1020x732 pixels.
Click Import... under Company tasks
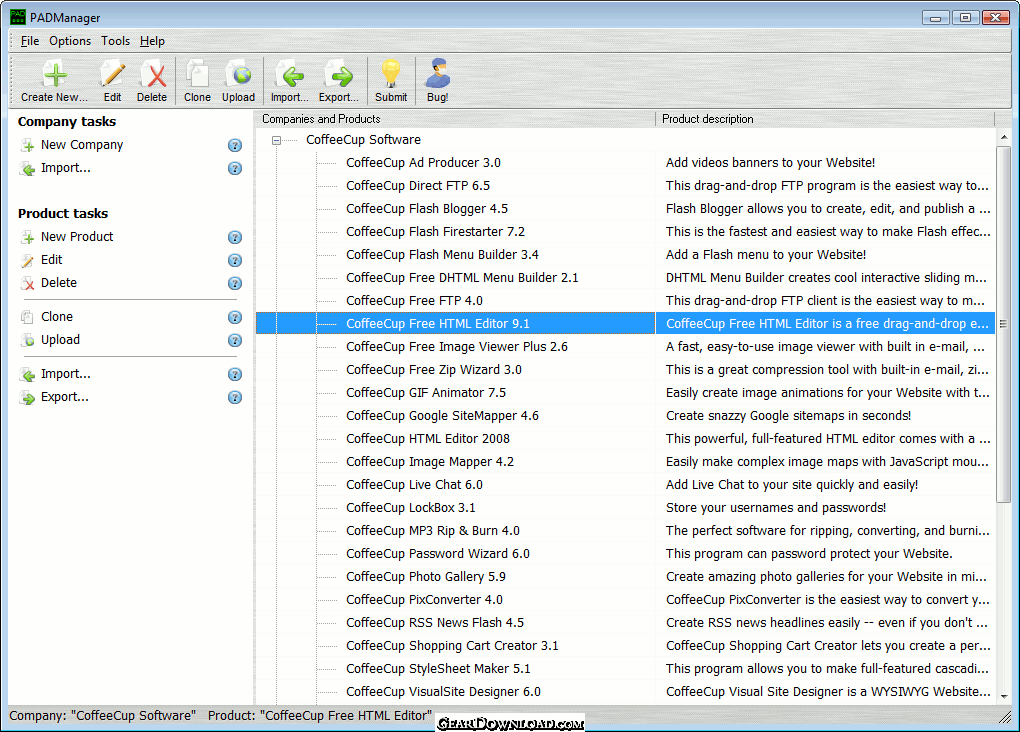66,168
